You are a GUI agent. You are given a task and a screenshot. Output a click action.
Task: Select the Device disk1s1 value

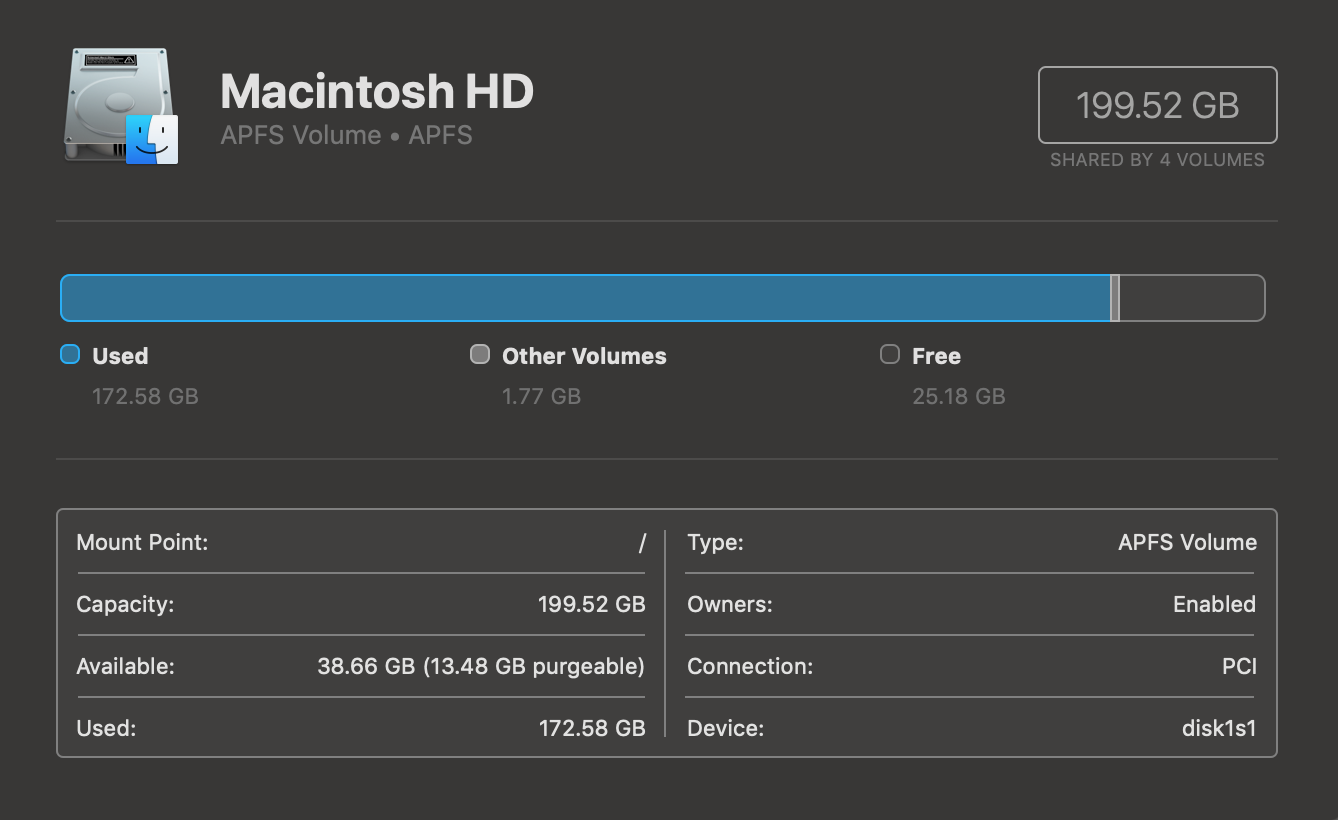(x=1218, y=728)
